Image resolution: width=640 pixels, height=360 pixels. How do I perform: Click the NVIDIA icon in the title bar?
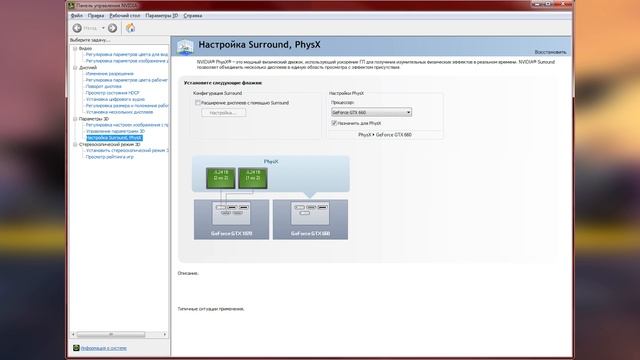tap(71, 5)
